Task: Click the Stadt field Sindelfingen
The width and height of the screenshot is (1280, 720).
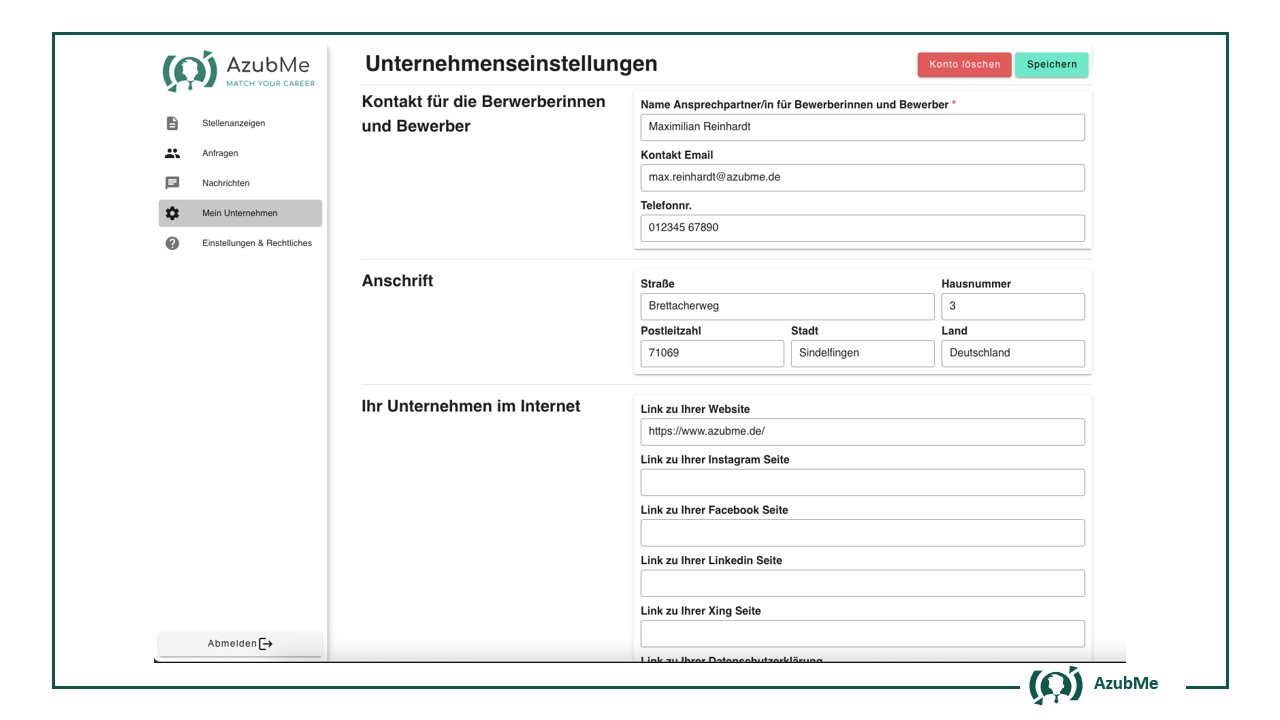Action: tap(862, 353)
